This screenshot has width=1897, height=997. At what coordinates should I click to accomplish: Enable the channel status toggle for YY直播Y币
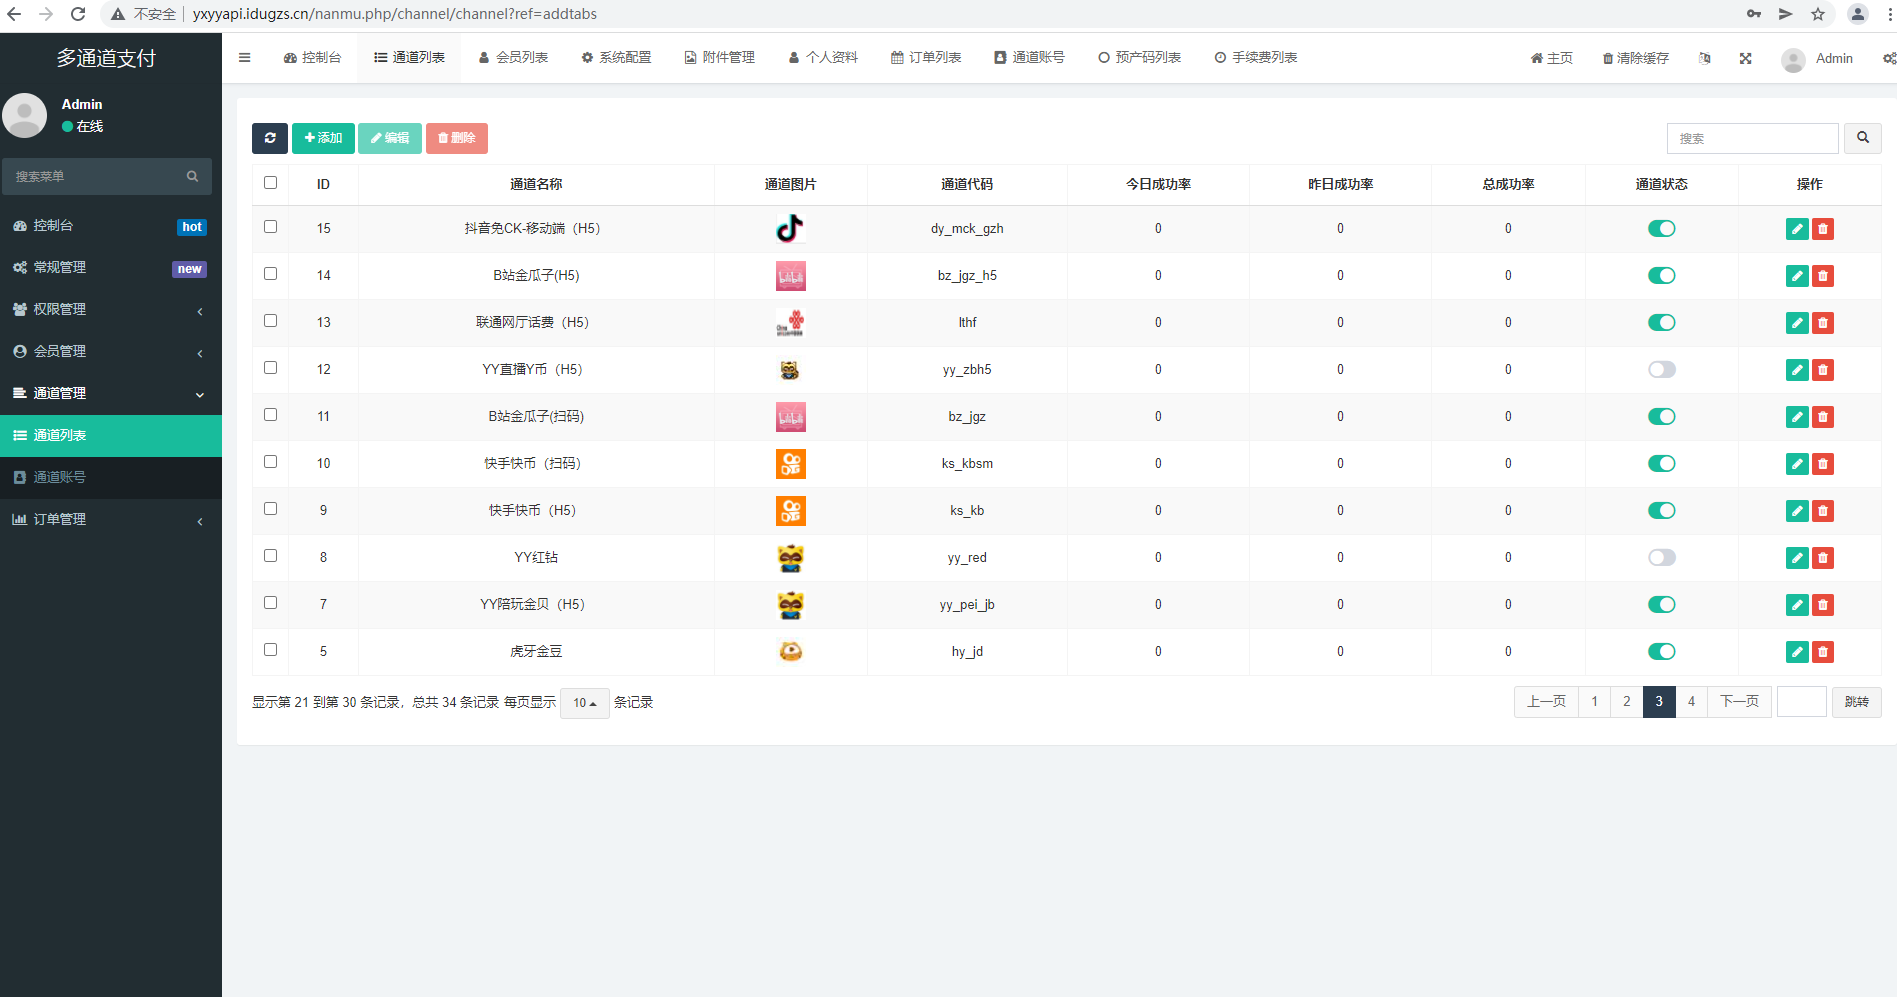click(x=1661, y=370)
